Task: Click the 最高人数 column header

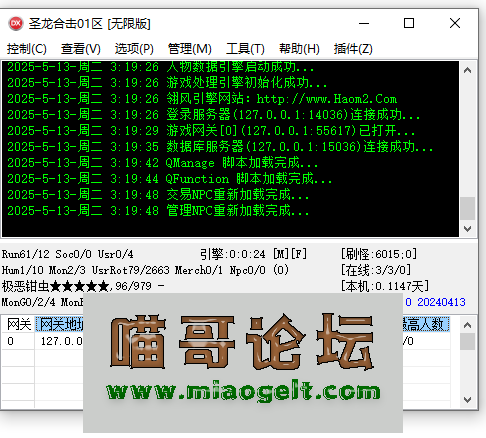Action: [426, 324]
